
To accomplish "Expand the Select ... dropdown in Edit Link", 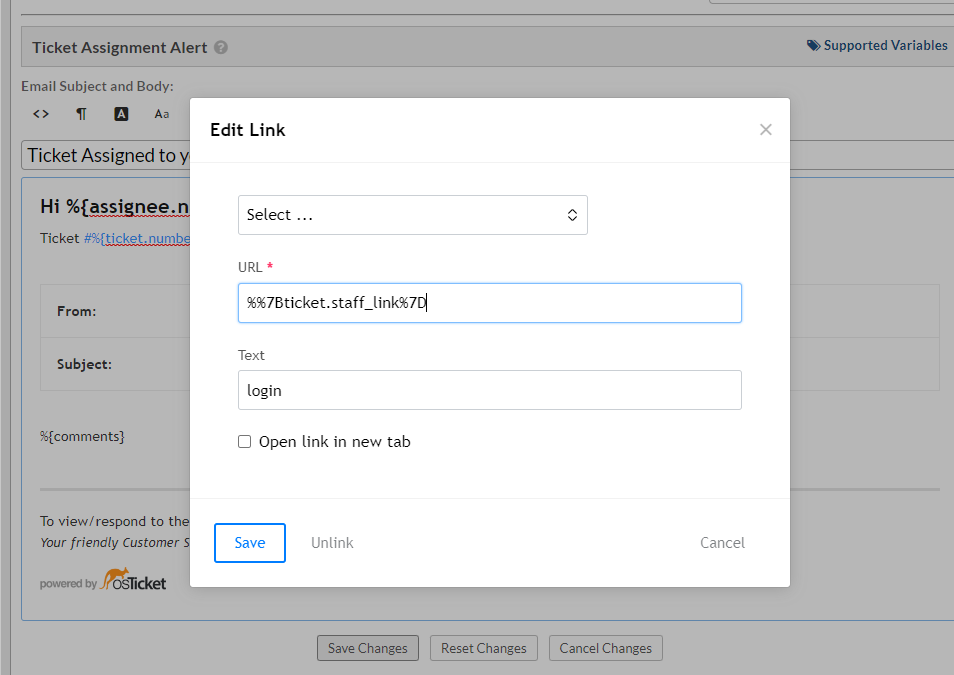I will click(x=412, y=215).
